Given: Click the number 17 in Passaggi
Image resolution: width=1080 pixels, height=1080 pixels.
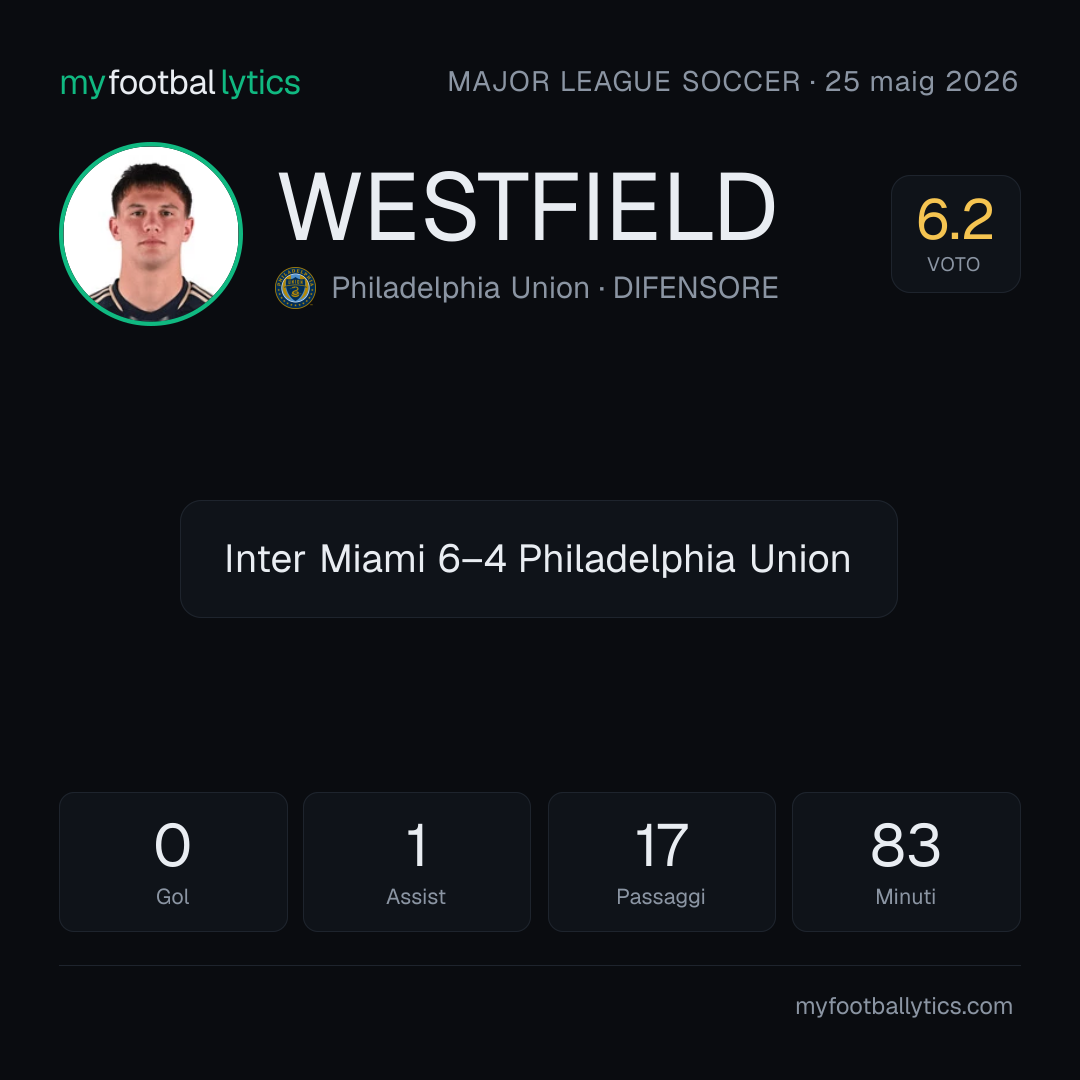Looking at the screenshot, I should (661, 845).
